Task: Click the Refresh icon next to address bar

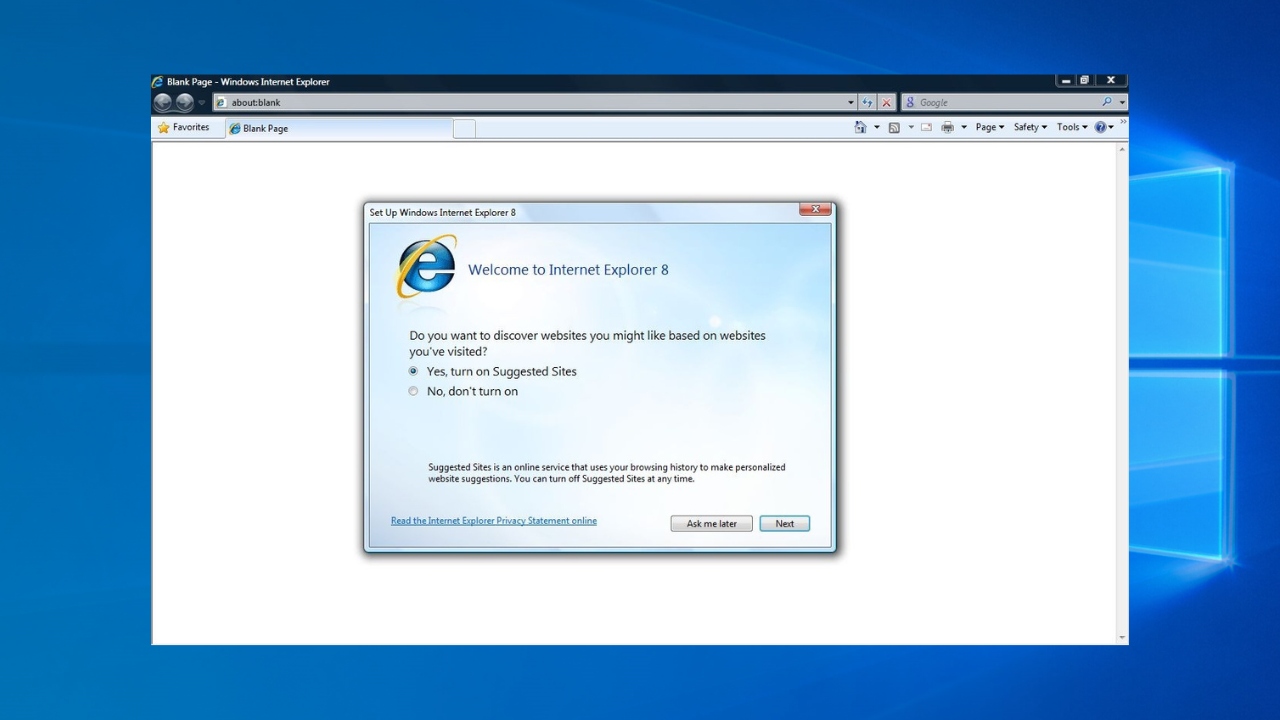Action: click(x=867, y=102)
